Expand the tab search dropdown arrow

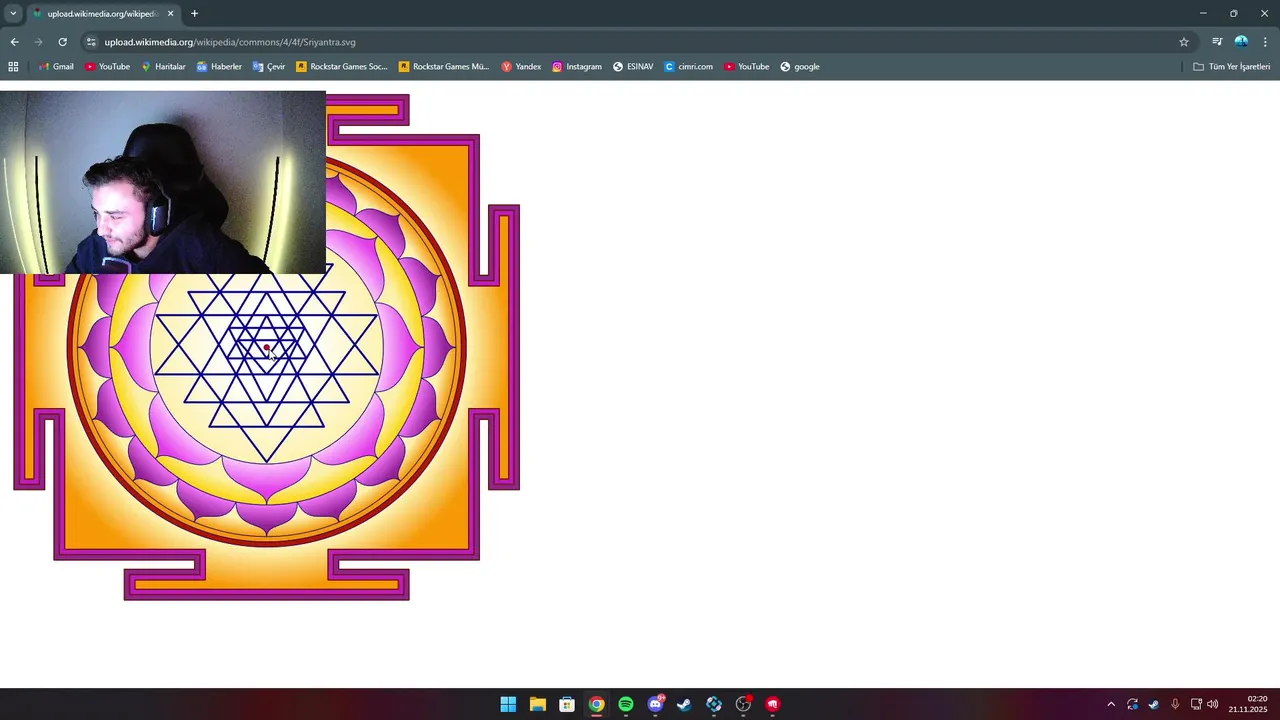click(x=13, y=14)
